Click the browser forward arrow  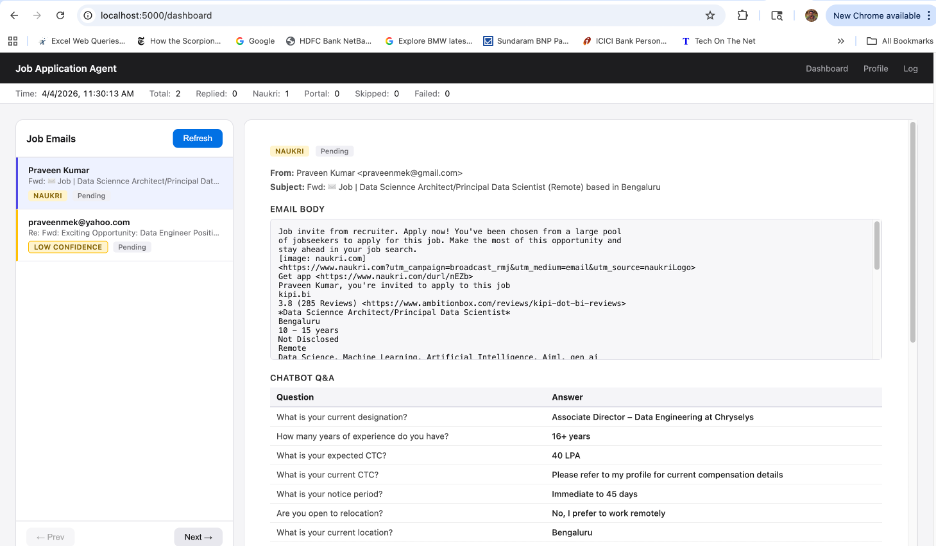[37, 16]
